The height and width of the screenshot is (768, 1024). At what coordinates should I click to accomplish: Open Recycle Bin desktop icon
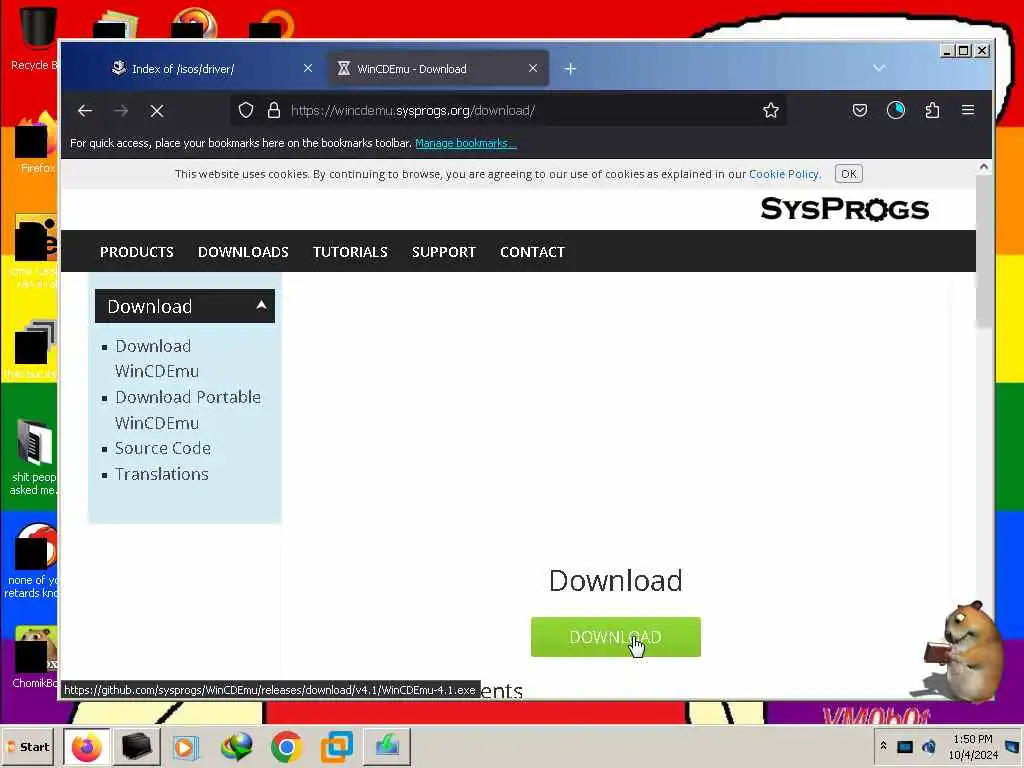coord(33,38)
